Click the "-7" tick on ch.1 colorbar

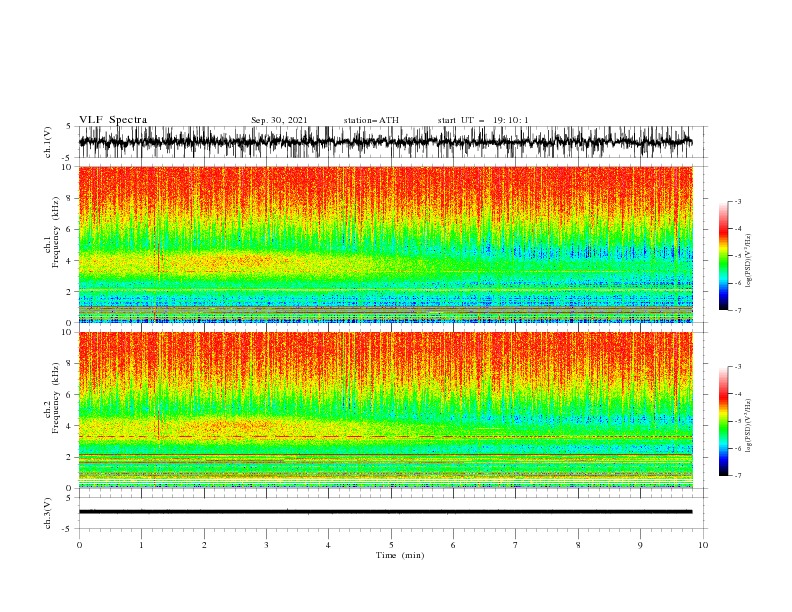click(x=737, y=310)
